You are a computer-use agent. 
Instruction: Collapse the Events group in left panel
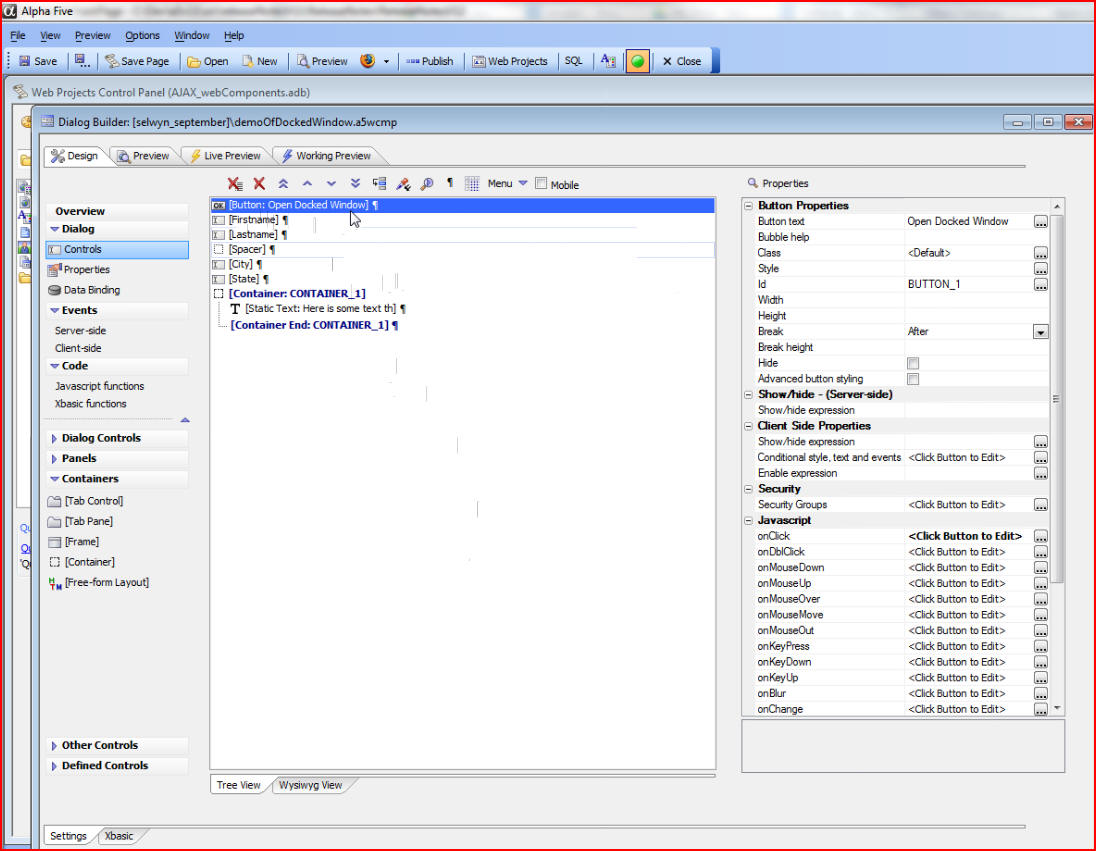click(x=55, y=310)
